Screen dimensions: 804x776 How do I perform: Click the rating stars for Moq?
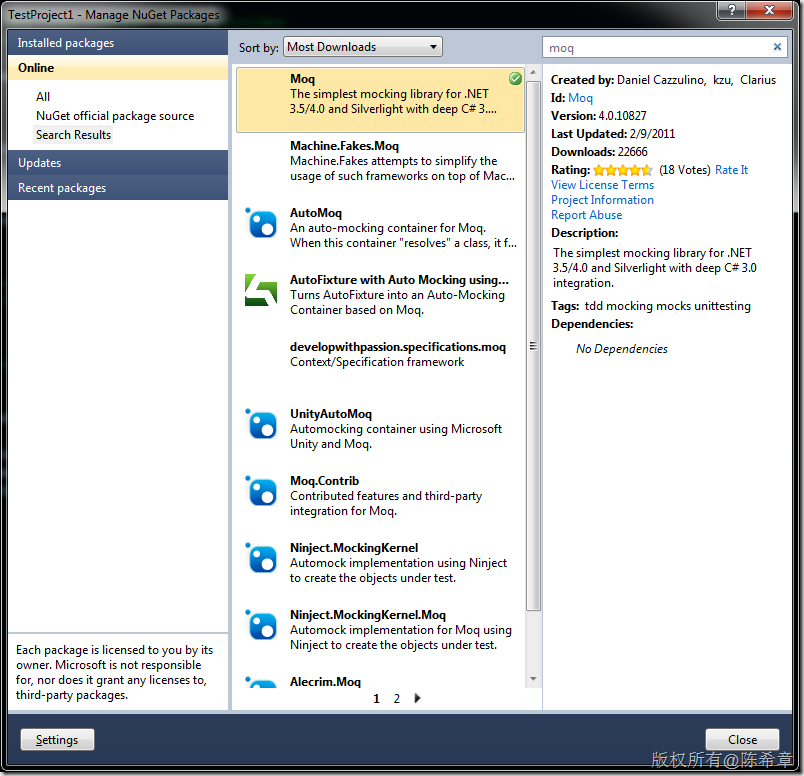(x=622, y=170)
